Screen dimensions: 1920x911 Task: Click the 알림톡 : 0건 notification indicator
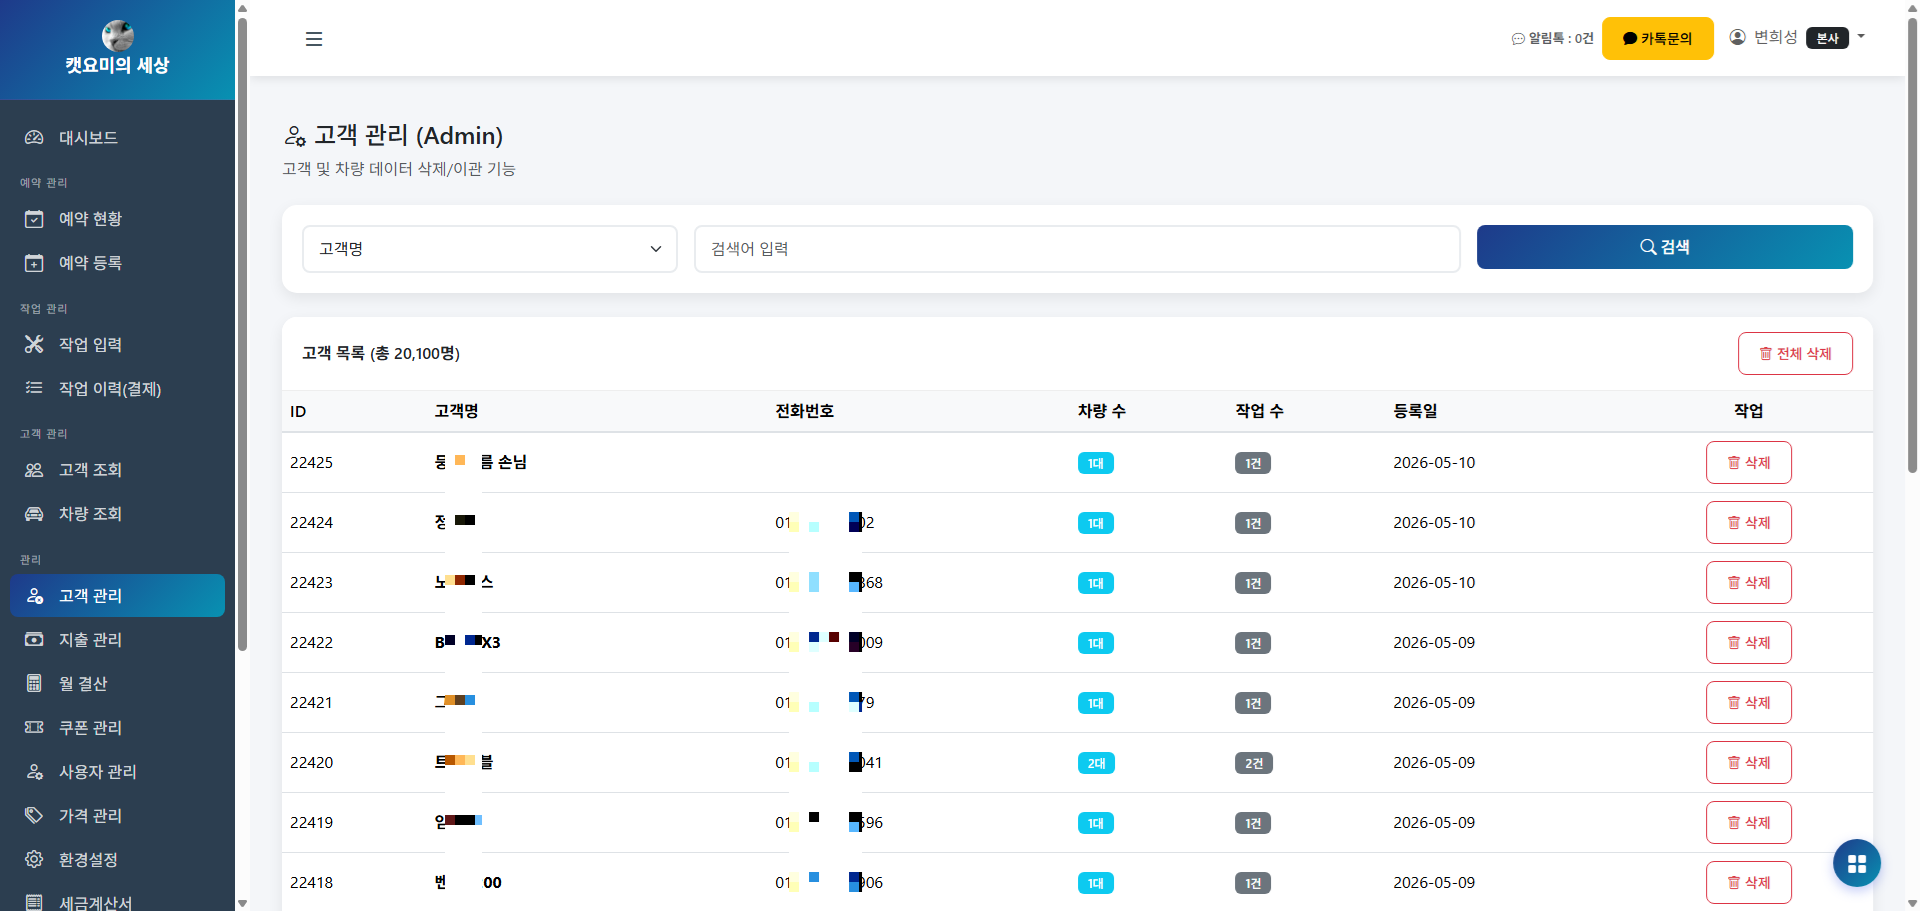click(x=1552, y=39)
